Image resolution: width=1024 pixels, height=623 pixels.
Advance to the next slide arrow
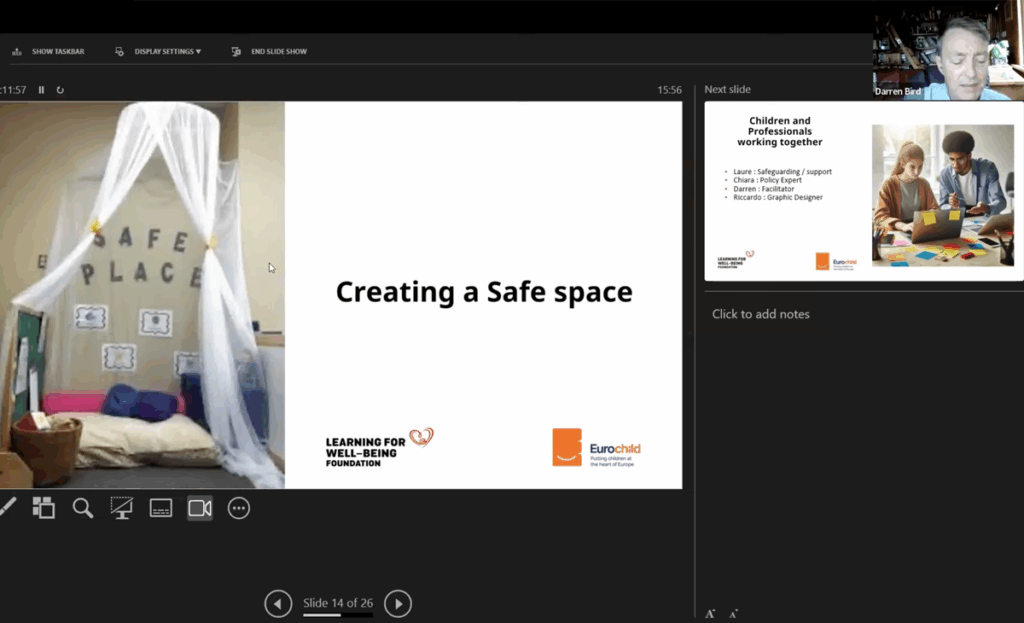point(398,603)
